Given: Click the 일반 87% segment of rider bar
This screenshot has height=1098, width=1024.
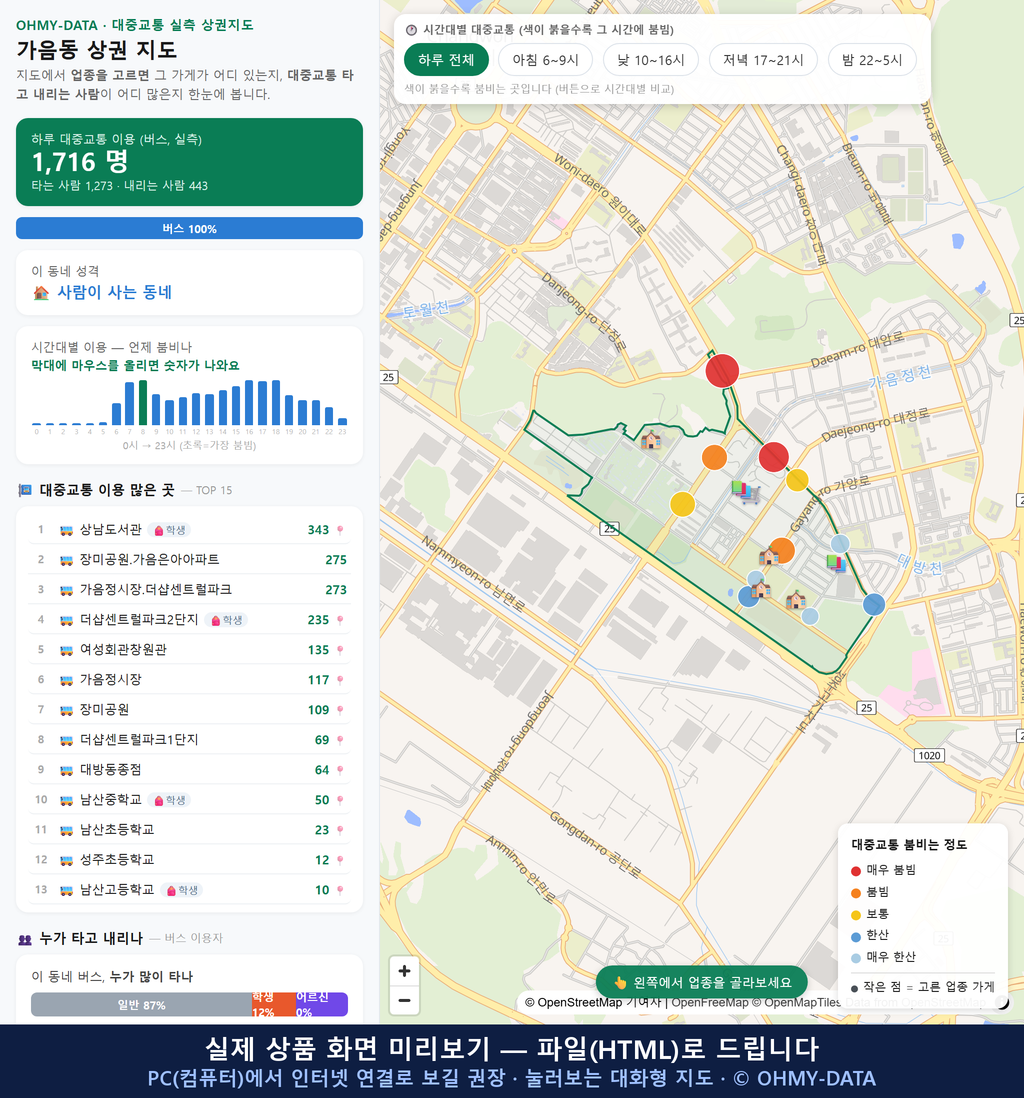Looking at the screenshot, I should pos(141,1005).
